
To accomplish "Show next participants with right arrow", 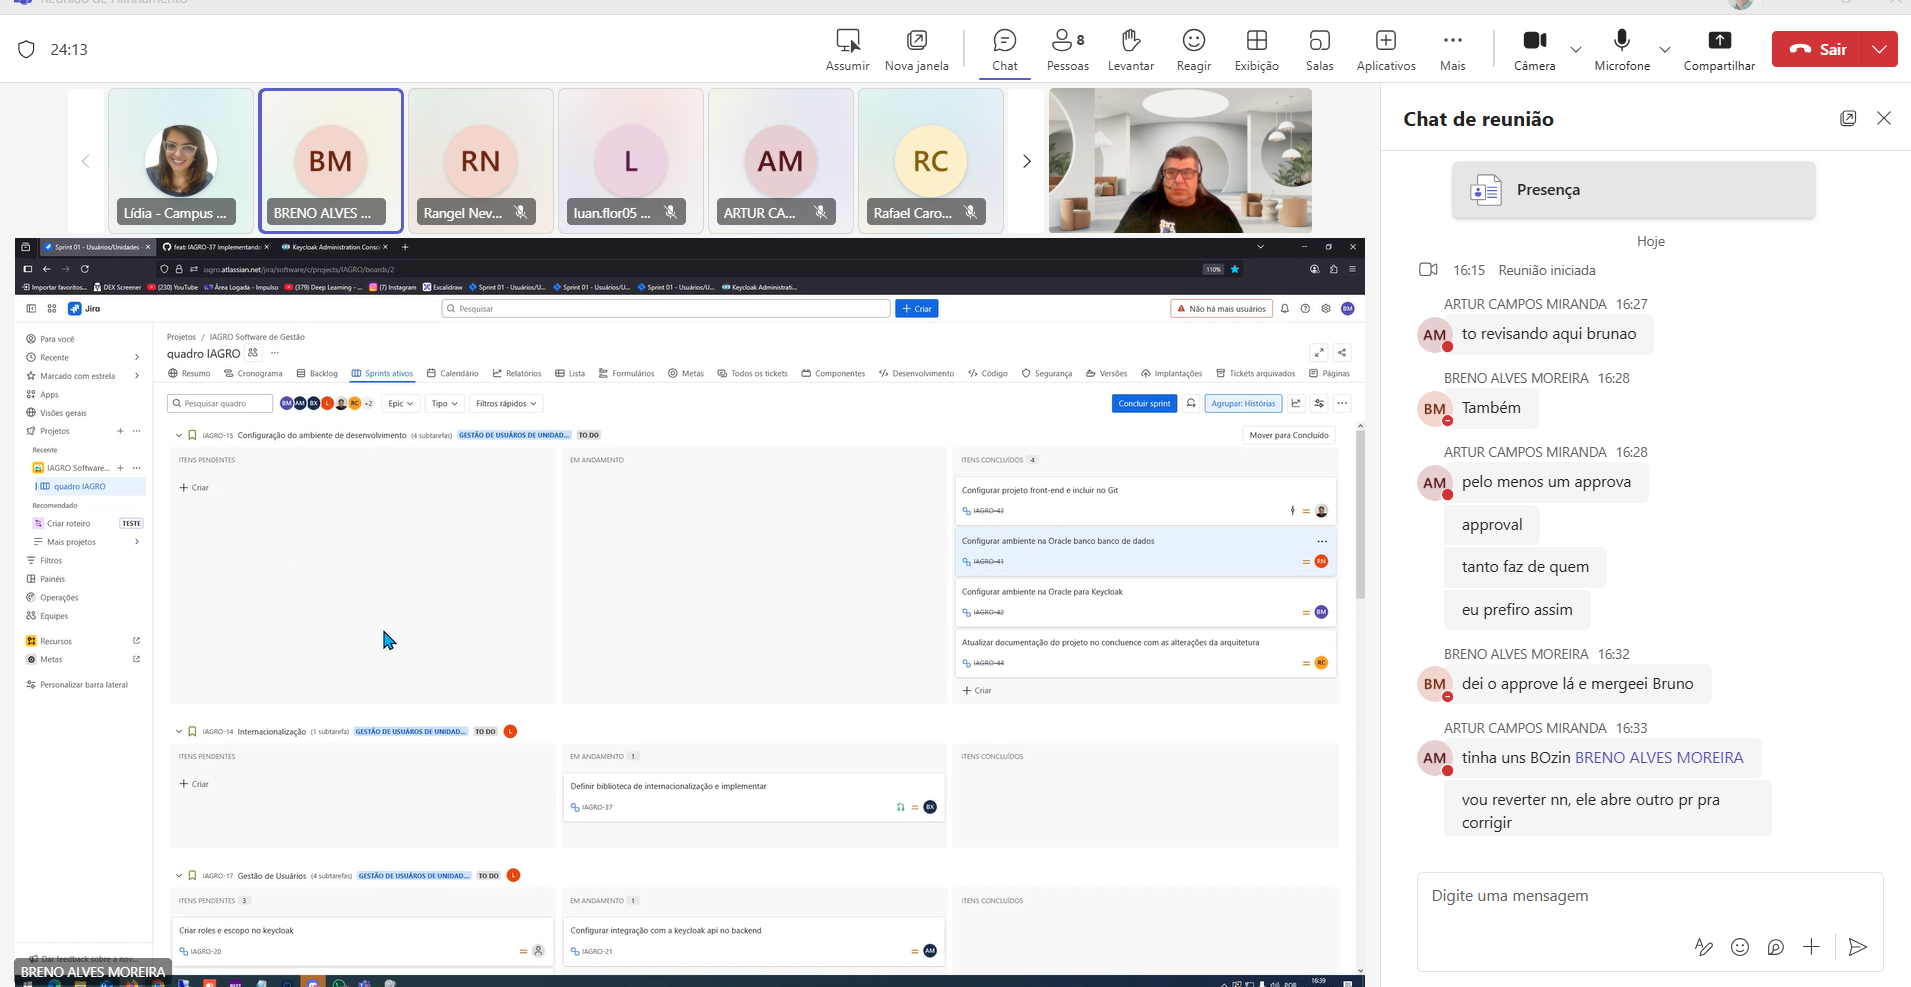I will [1026, 161].
